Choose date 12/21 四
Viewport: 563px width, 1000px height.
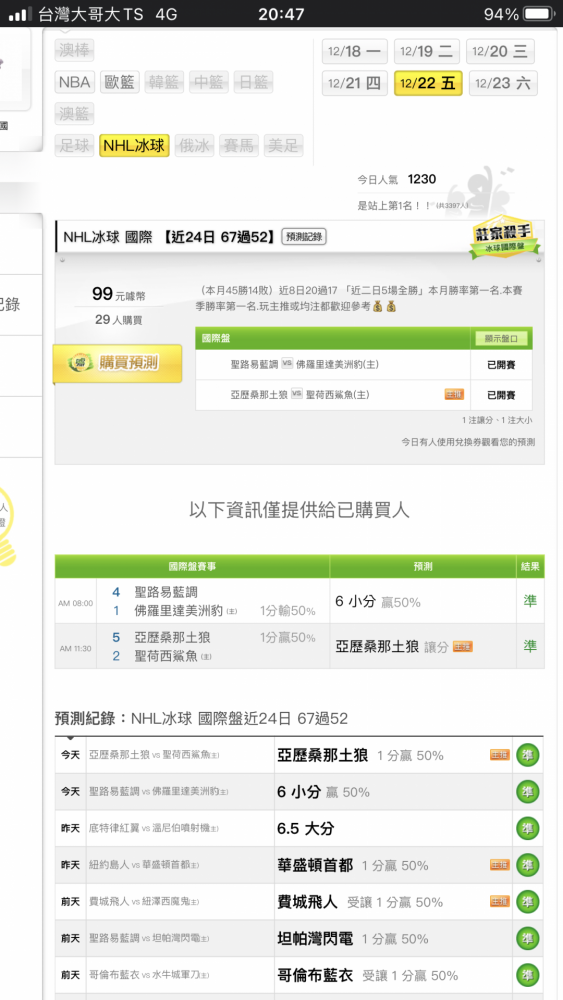pos(355,83)
